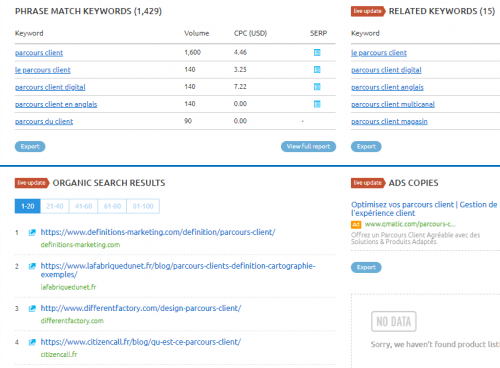Click CPC value 4.46
This screenshot has width=500, height=368.
pyautogui.click(x=240, y=52)
